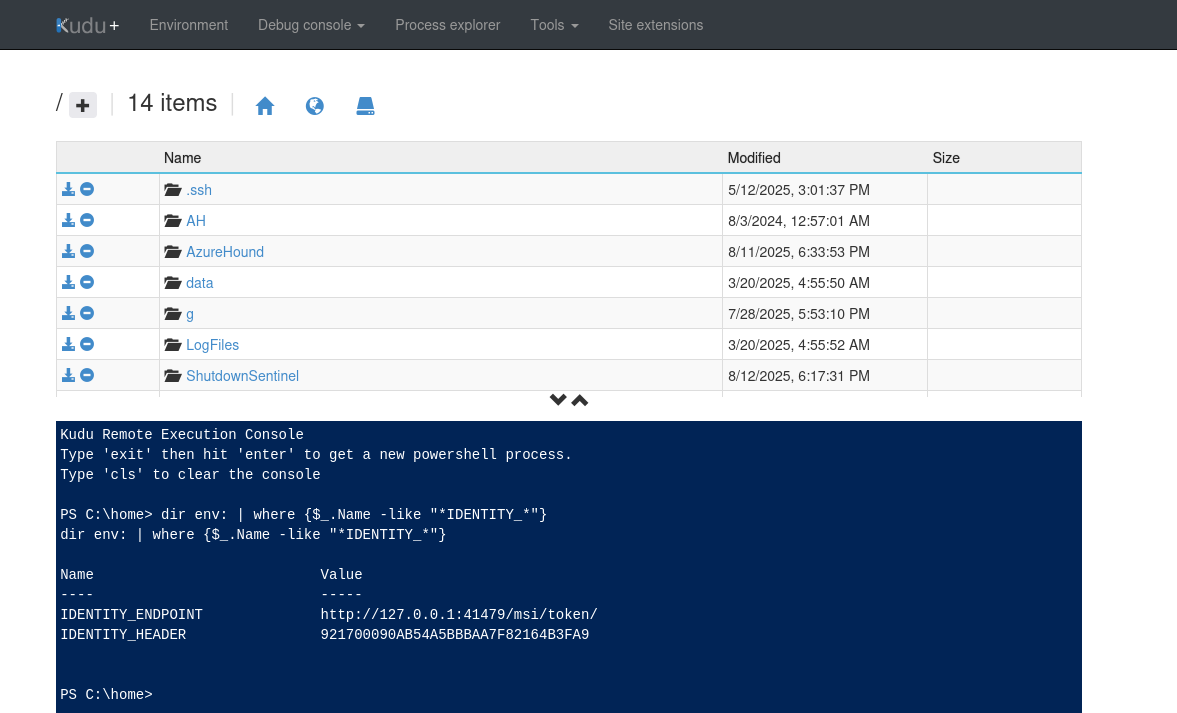The height and width of the screenshot is (713, 1177).
Task: Open the LogFiles folder link
Action: [x=212, y=344]
